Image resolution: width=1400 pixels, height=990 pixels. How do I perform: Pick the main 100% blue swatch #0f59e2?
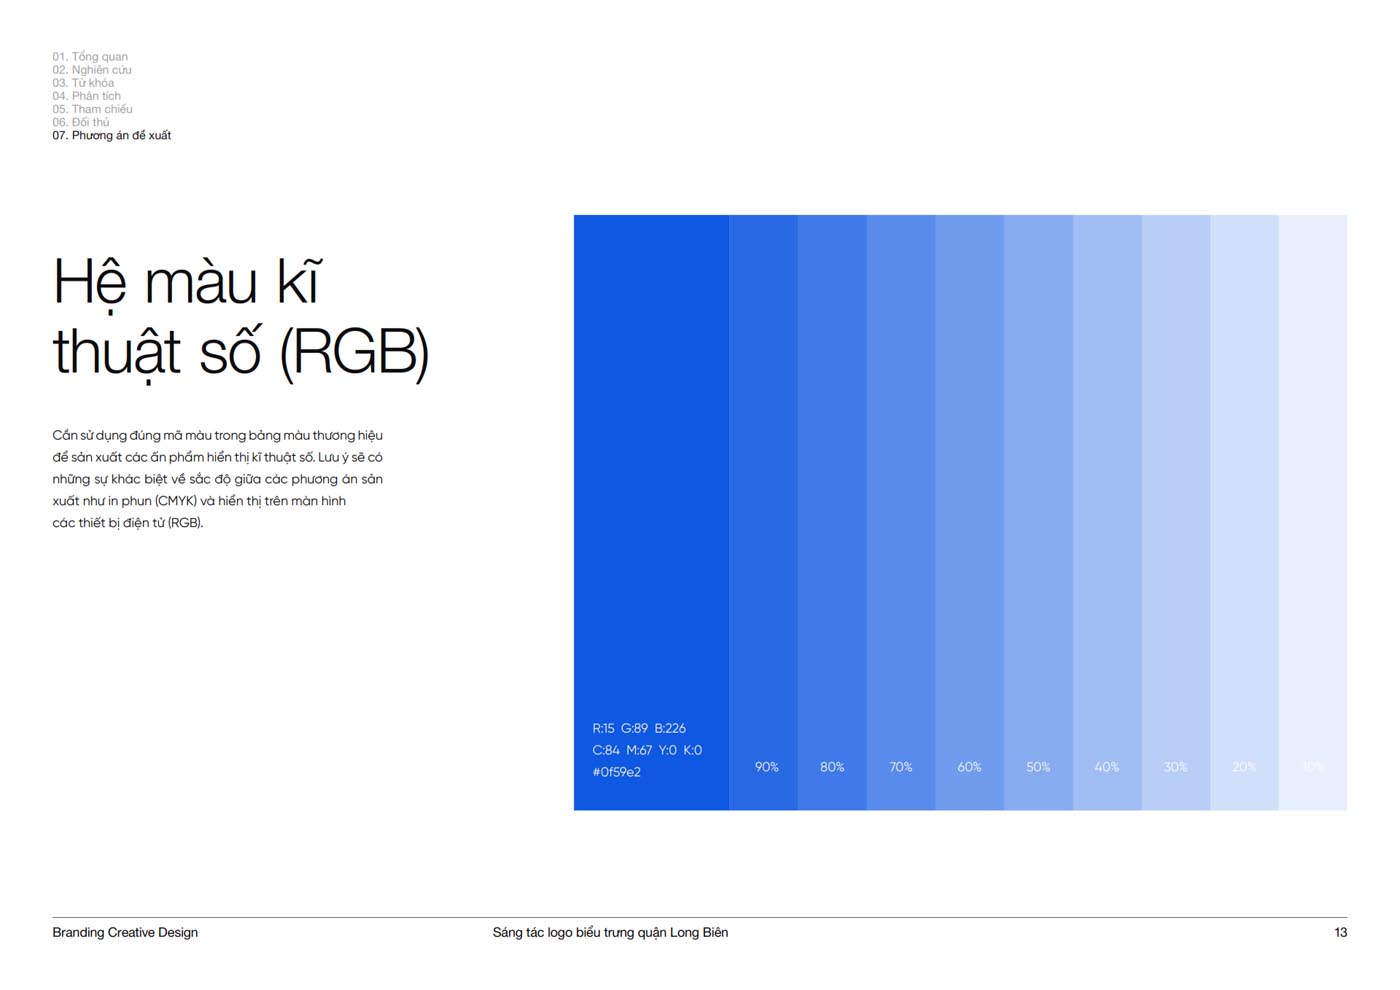point(651,512)
